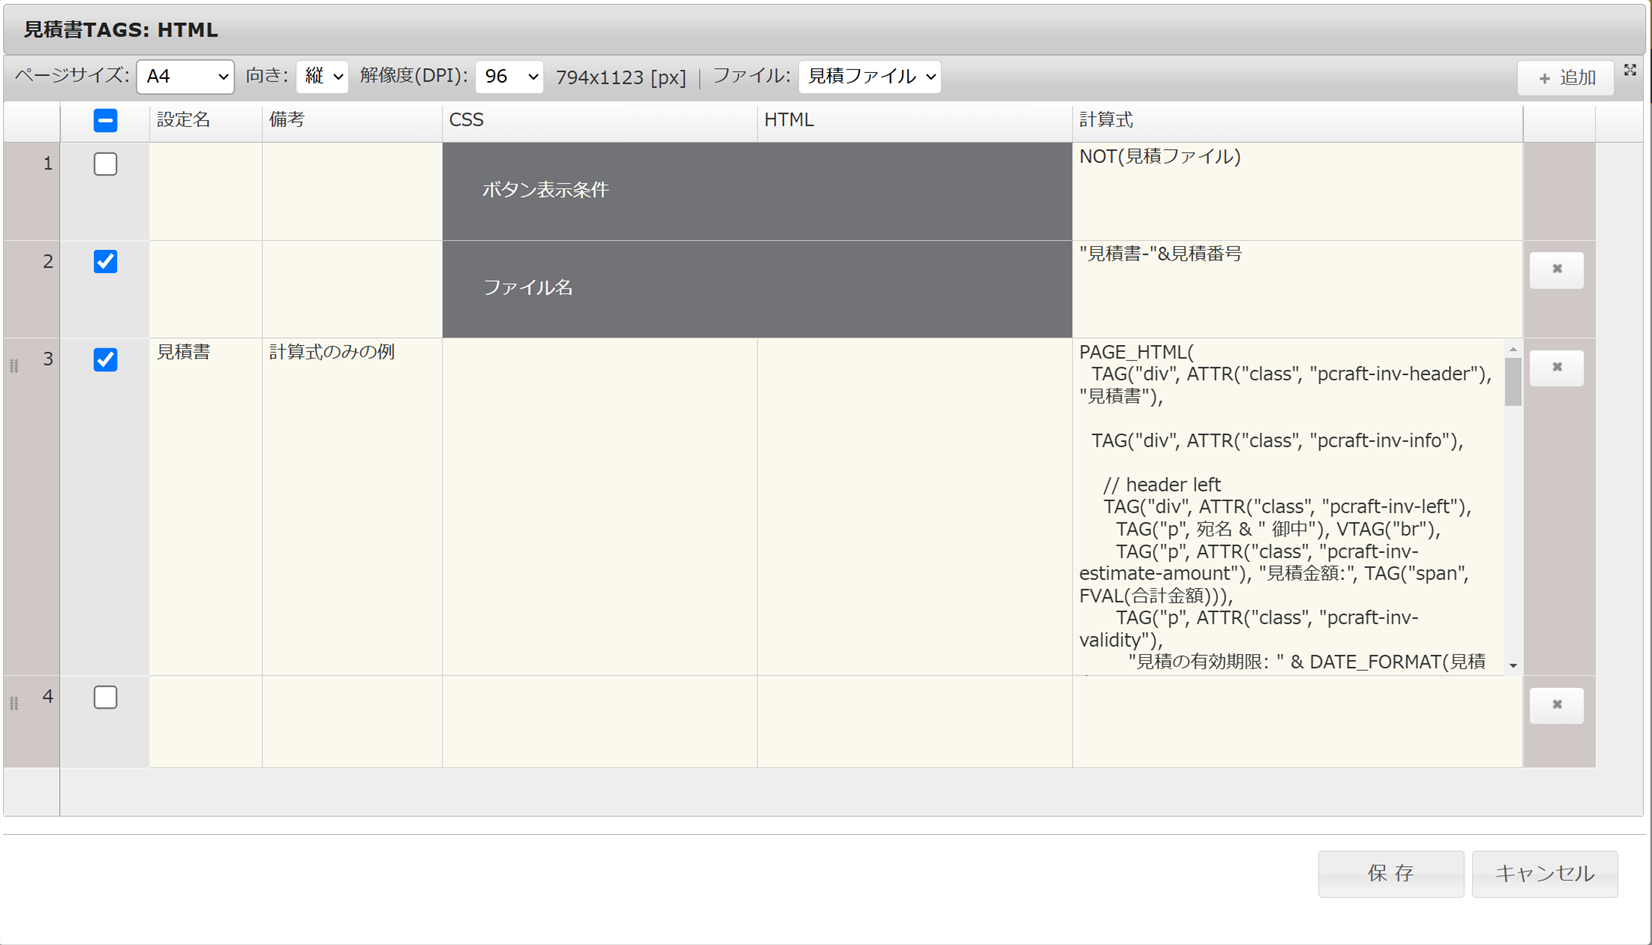Viewport: 1652px width, 945px height.
Task: Click the PAGE_HTML formula text area
Action: point(1289,507)
